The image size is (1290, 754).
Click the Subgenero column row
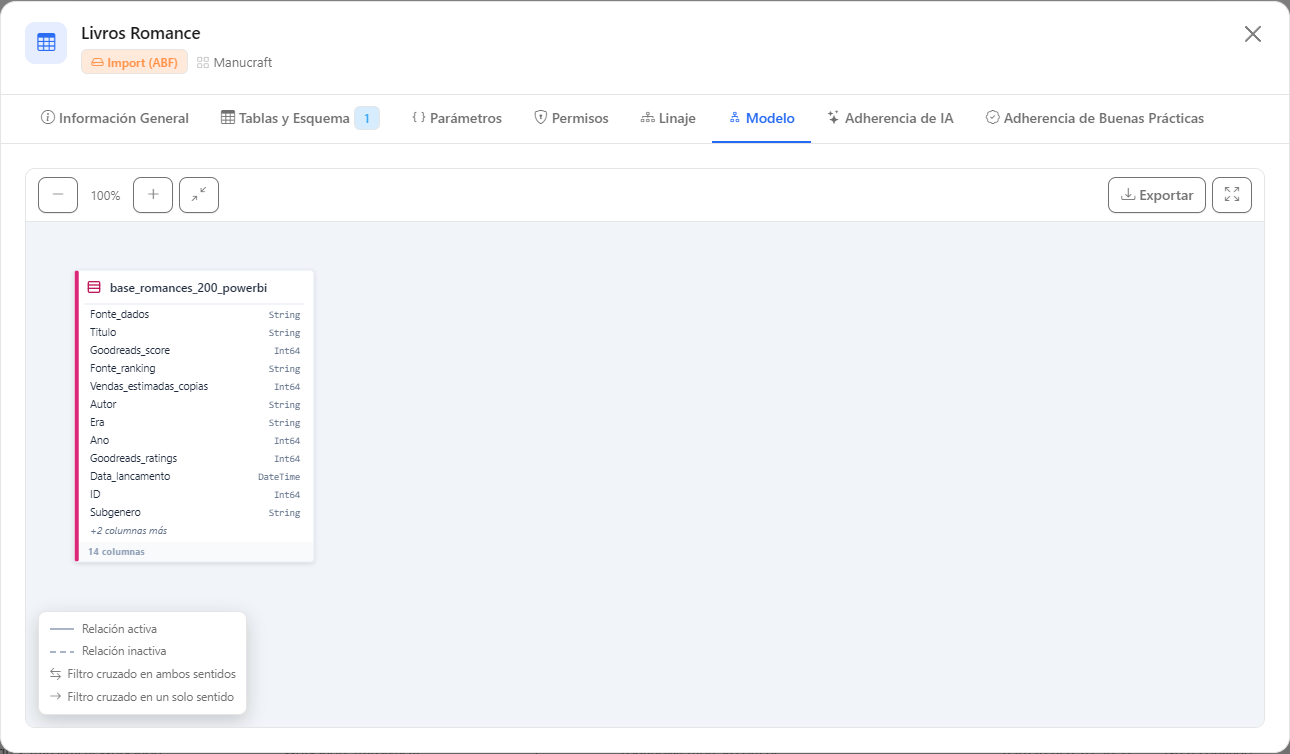[195, 512]
